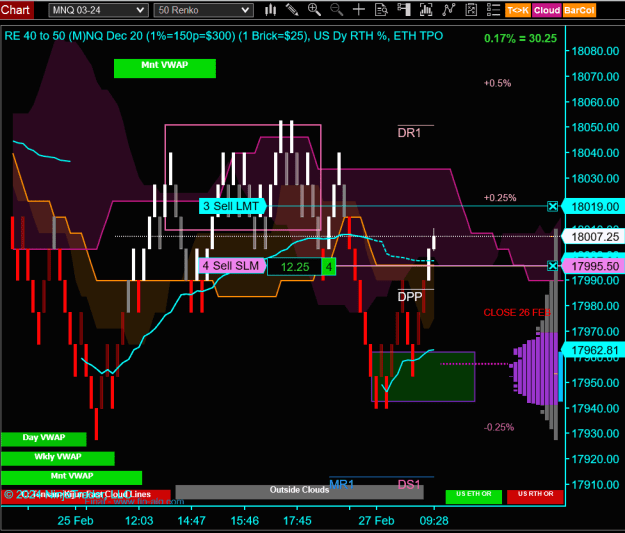Click the US RTH OR red button
This screenshot has width=625, height=533.
click(x=535, y=497)
